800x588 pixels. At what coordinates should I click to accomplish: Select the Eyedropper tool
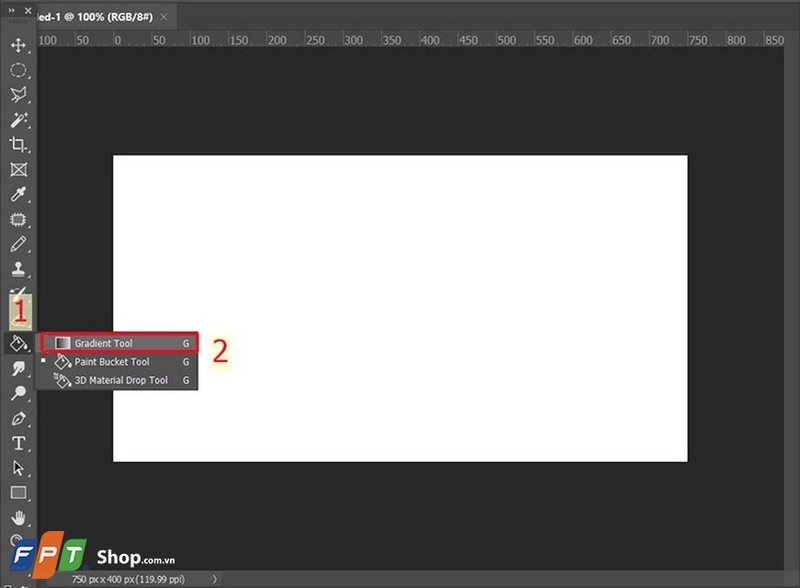pos(18,194)
